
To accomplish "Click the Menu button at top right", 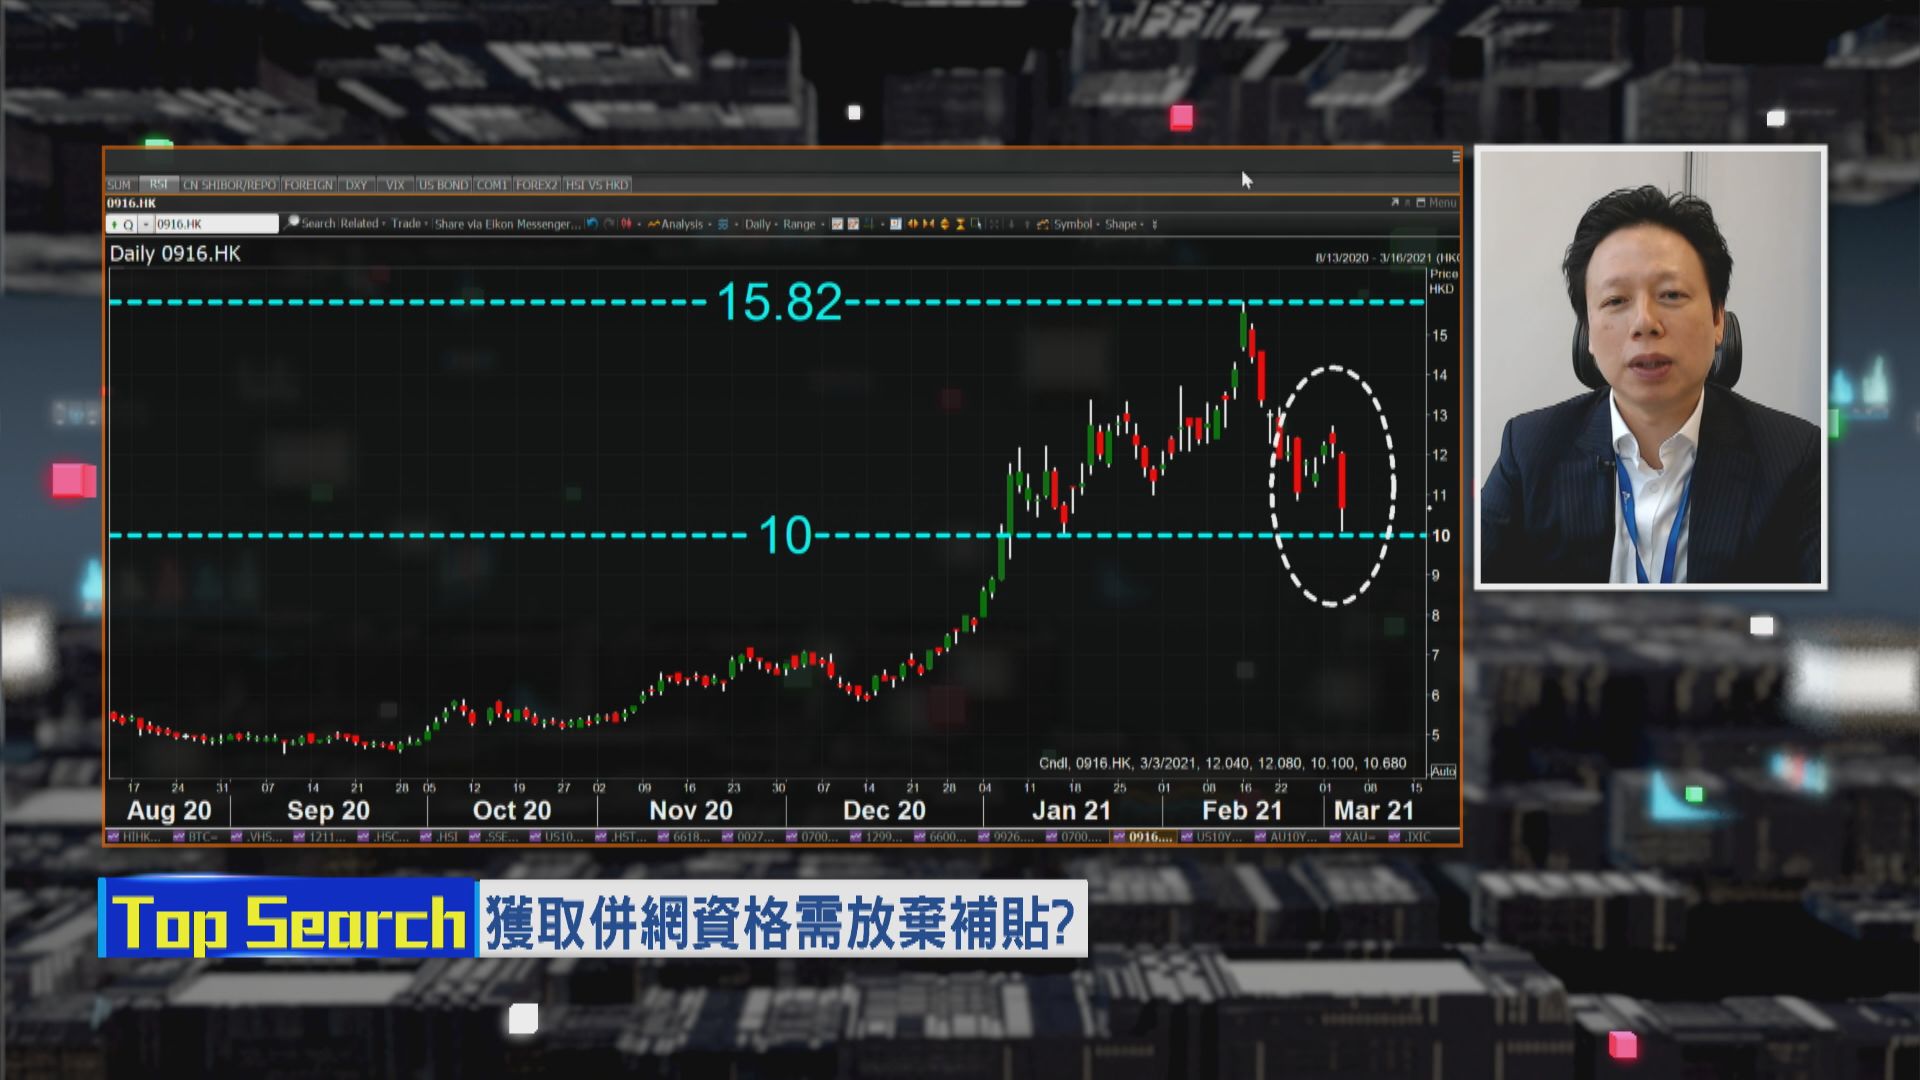I will 1443,202.
